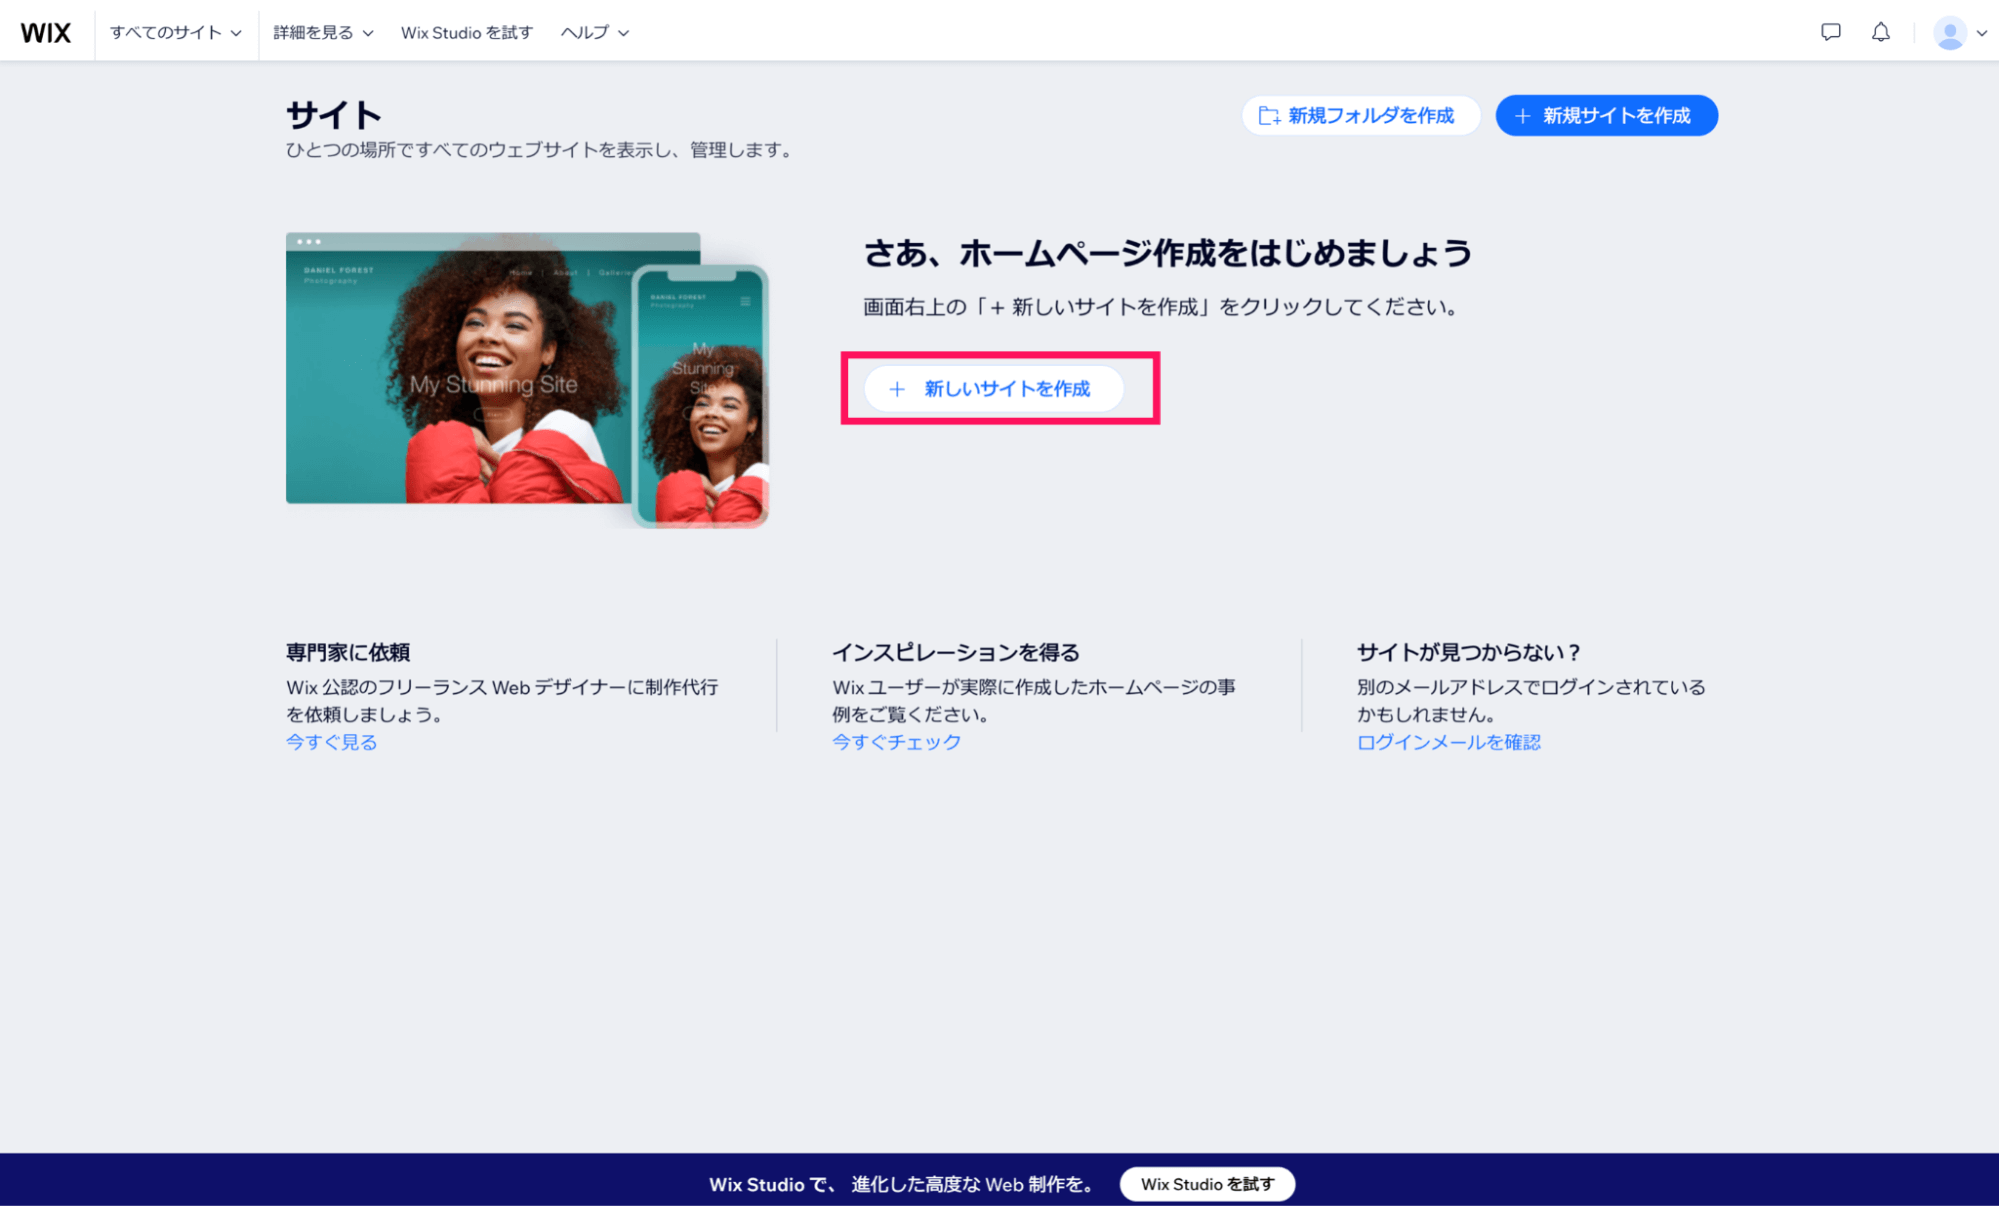Click the plus icon in 新規サイトを作成
The width and height of the screenshot is (1999, 1207).
(1523, 115)
